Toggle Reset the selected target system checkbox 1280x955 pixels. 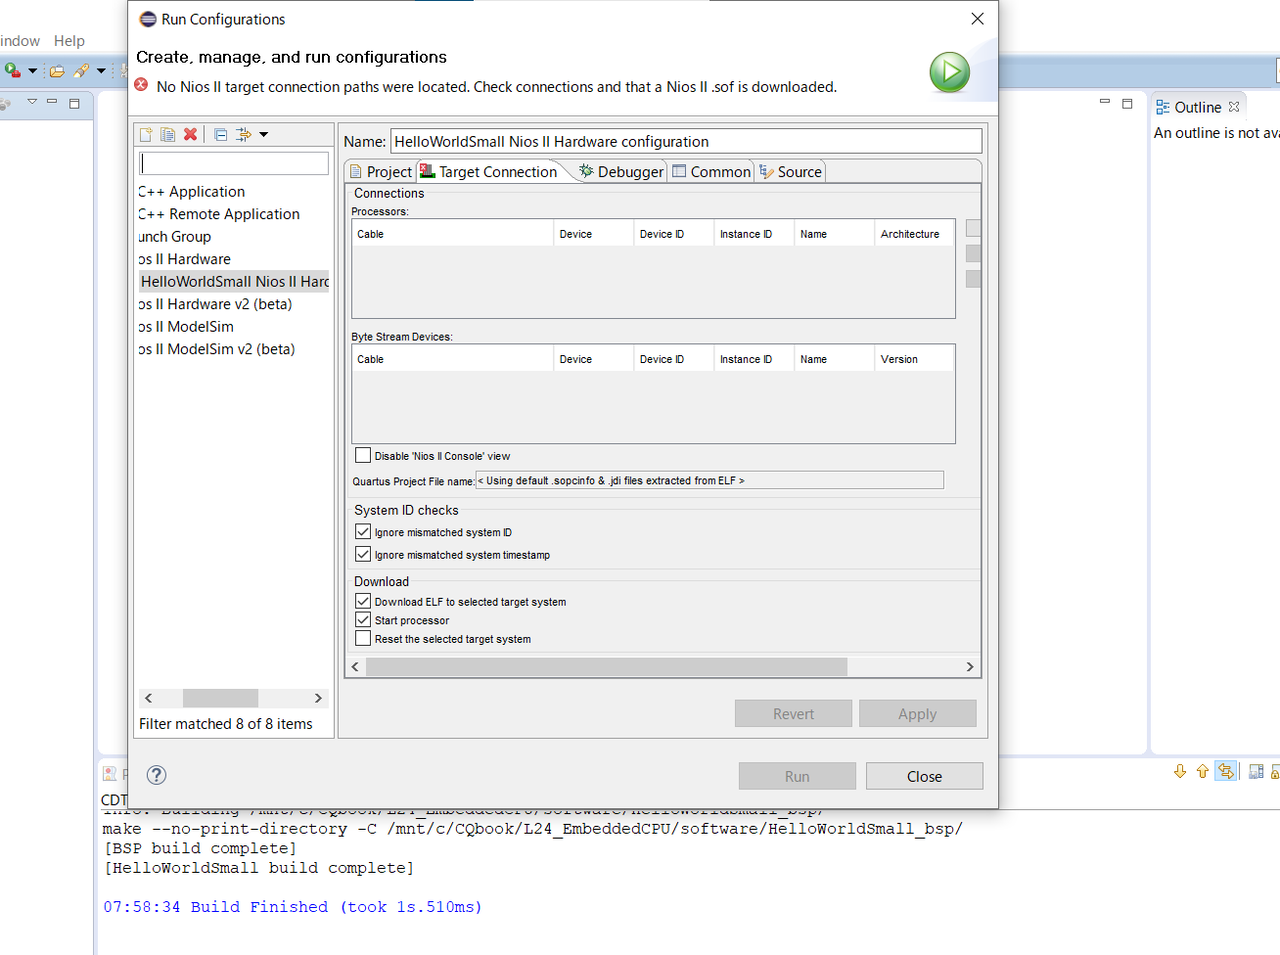[x=363, y=638]
